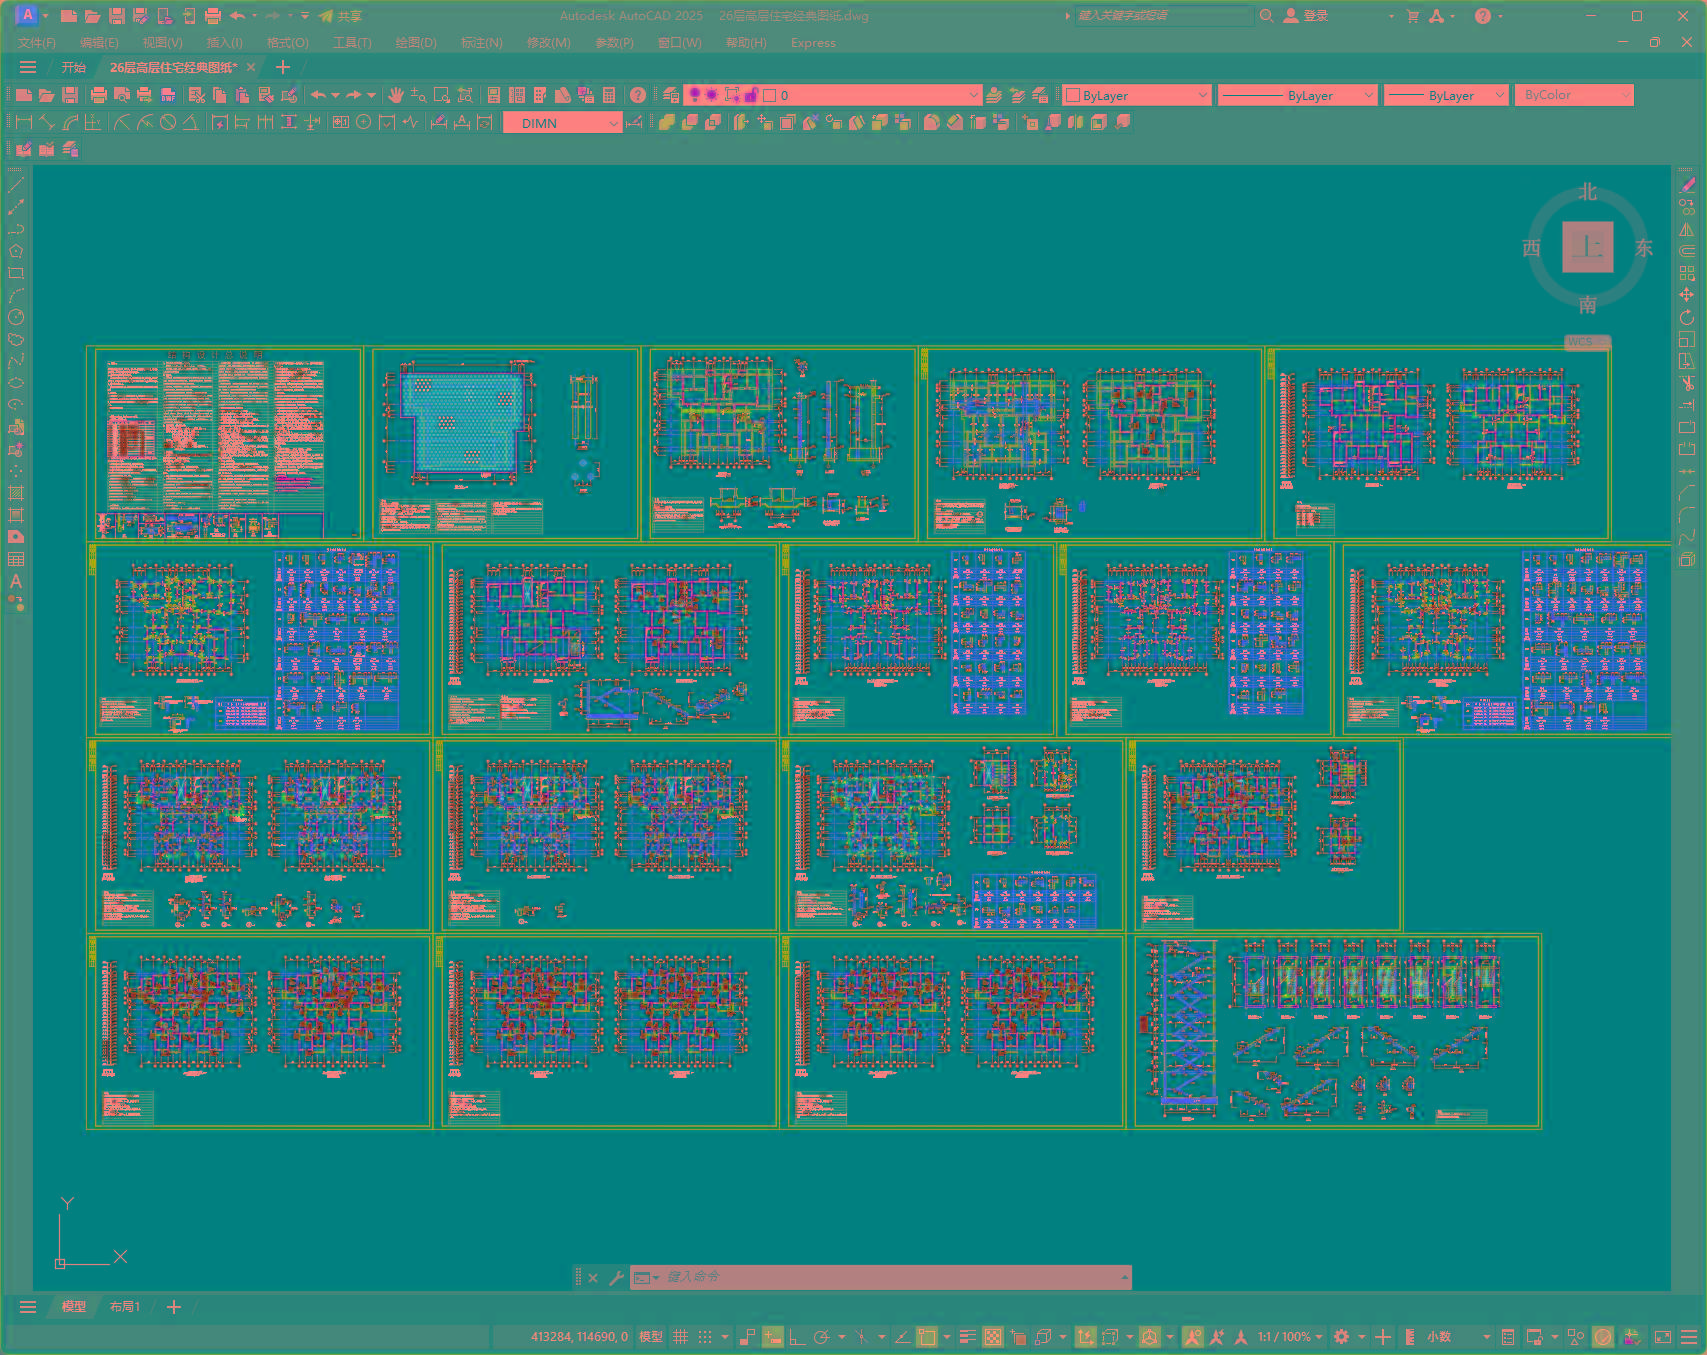Toggle transparency display in status bar
Viewport: 1707px width, 1355px height.
(993, 1336)
